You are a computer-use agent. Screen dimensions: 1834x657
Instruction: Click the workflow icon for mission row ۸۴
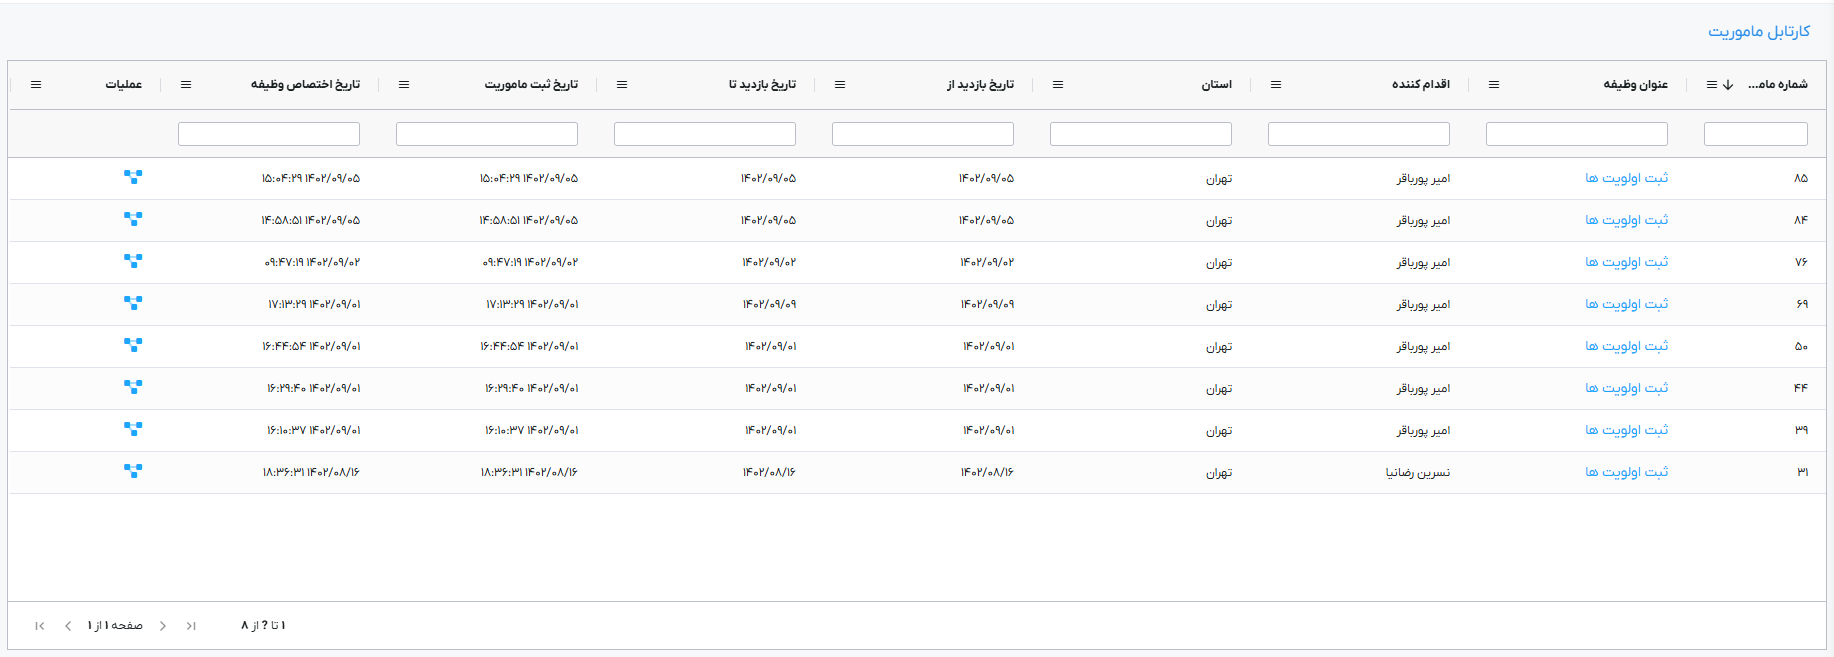(x=133, y=219)
